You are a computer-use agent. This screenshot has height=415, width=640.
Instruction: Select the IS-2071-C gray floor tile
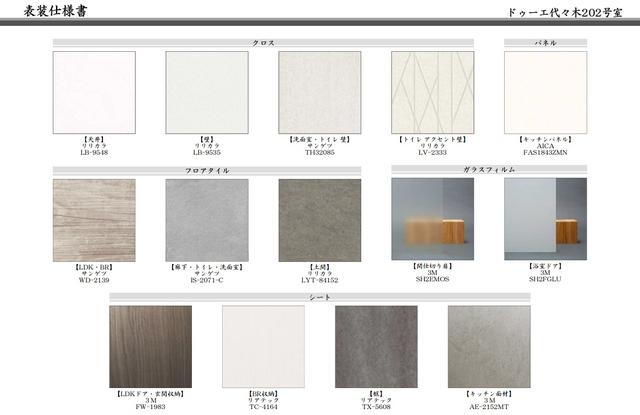[207, 220]
